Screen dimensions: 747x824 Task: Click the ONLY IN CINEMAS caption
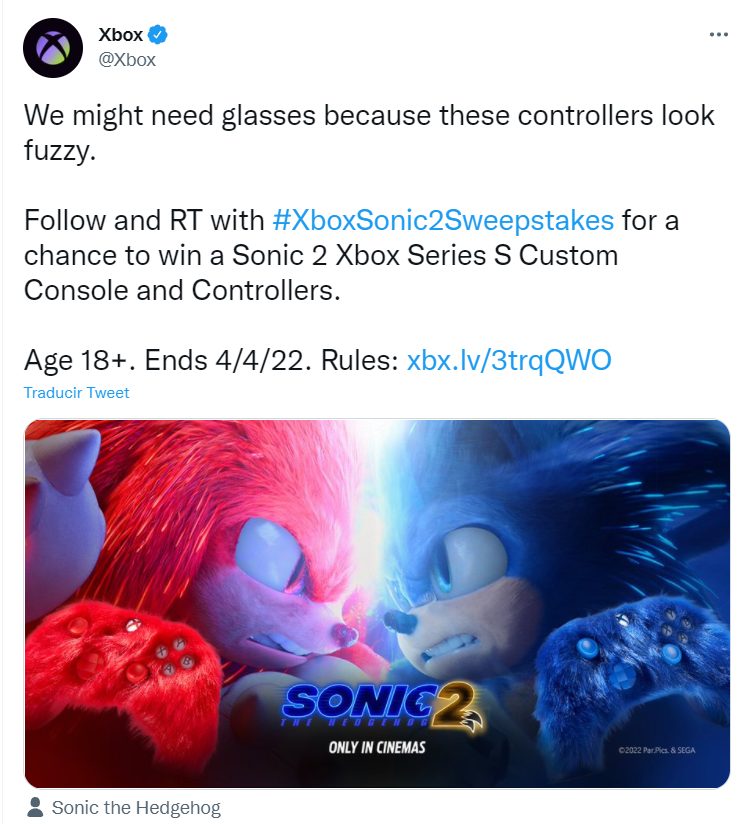click(376, 747)
